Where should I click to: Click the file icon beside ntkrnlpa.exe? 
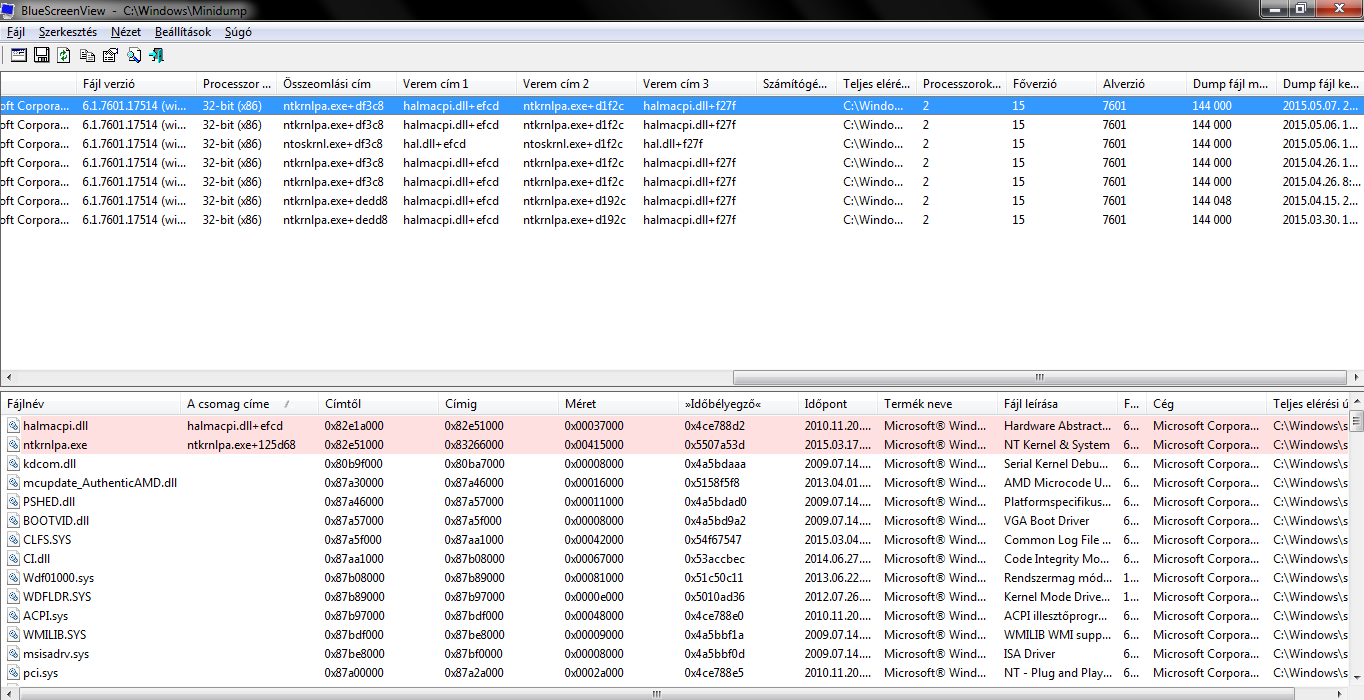(14, 445)
